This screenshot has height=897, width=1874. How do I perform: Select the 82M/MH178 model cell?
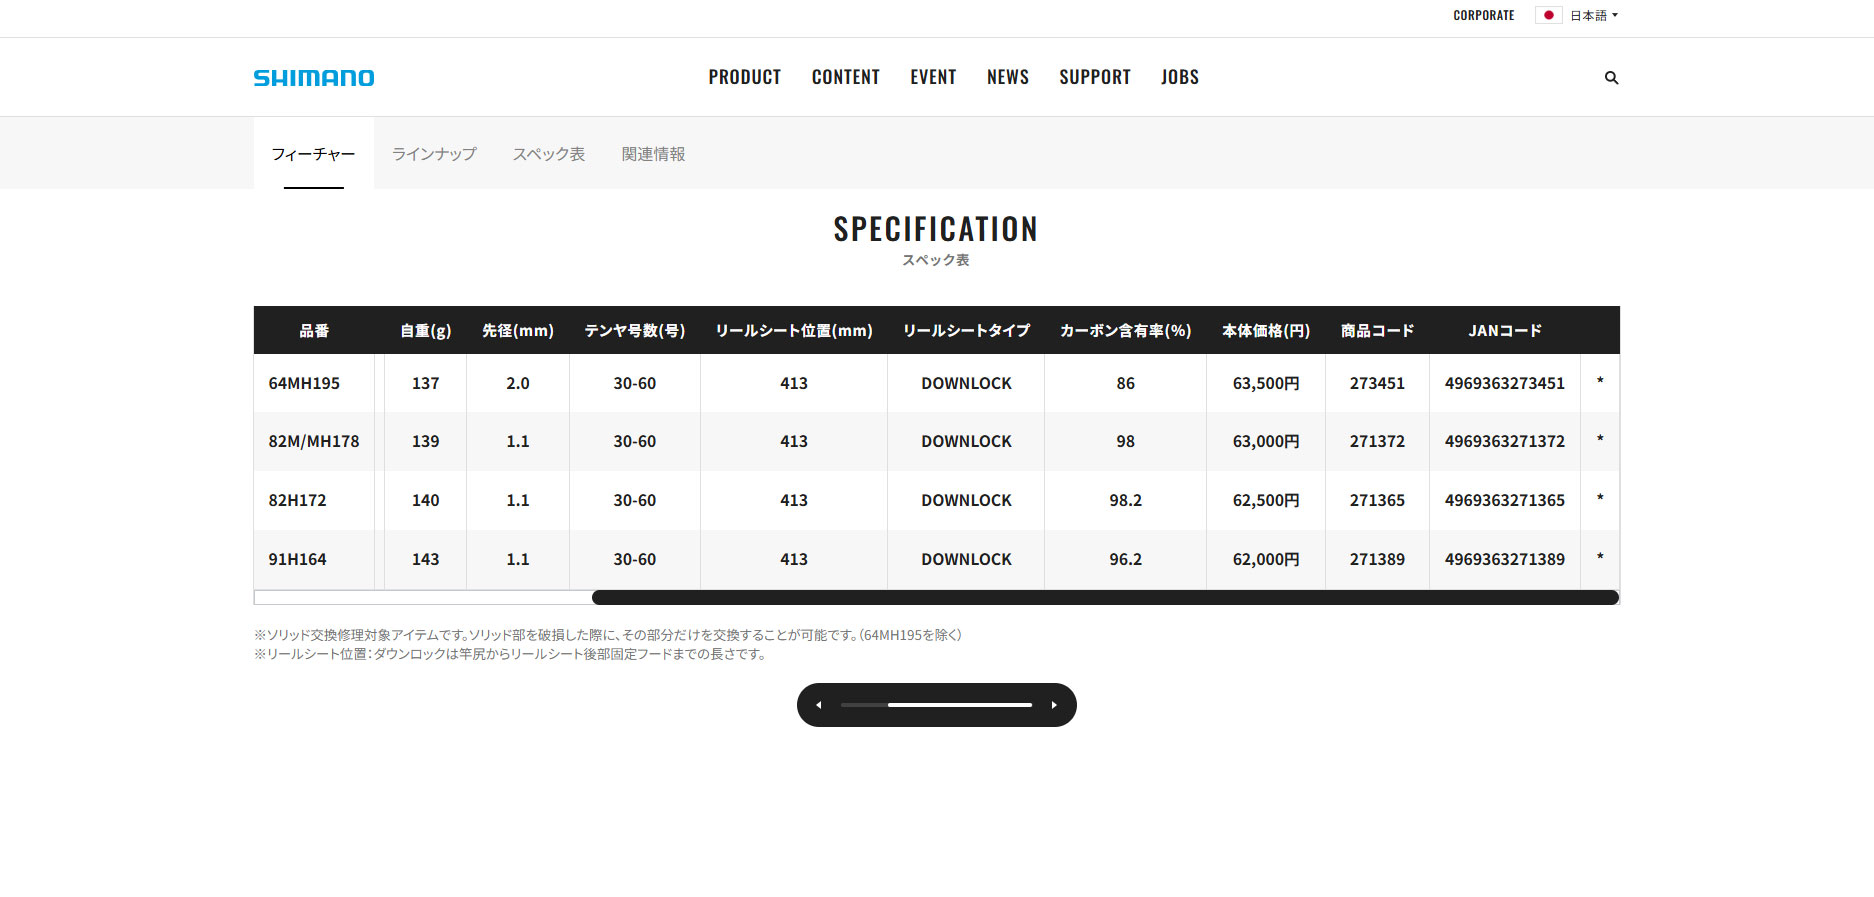[314, 441]
